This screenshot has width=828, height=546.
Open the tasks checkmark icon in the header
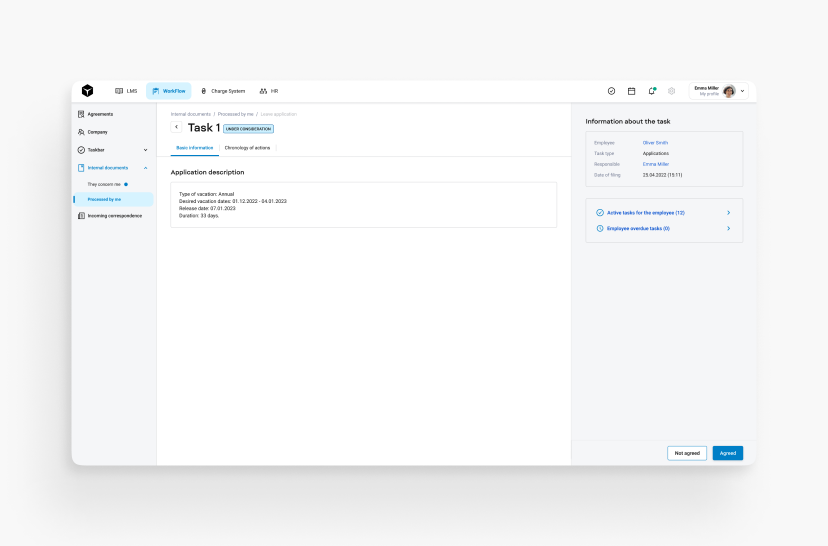[x=611, y=91]
